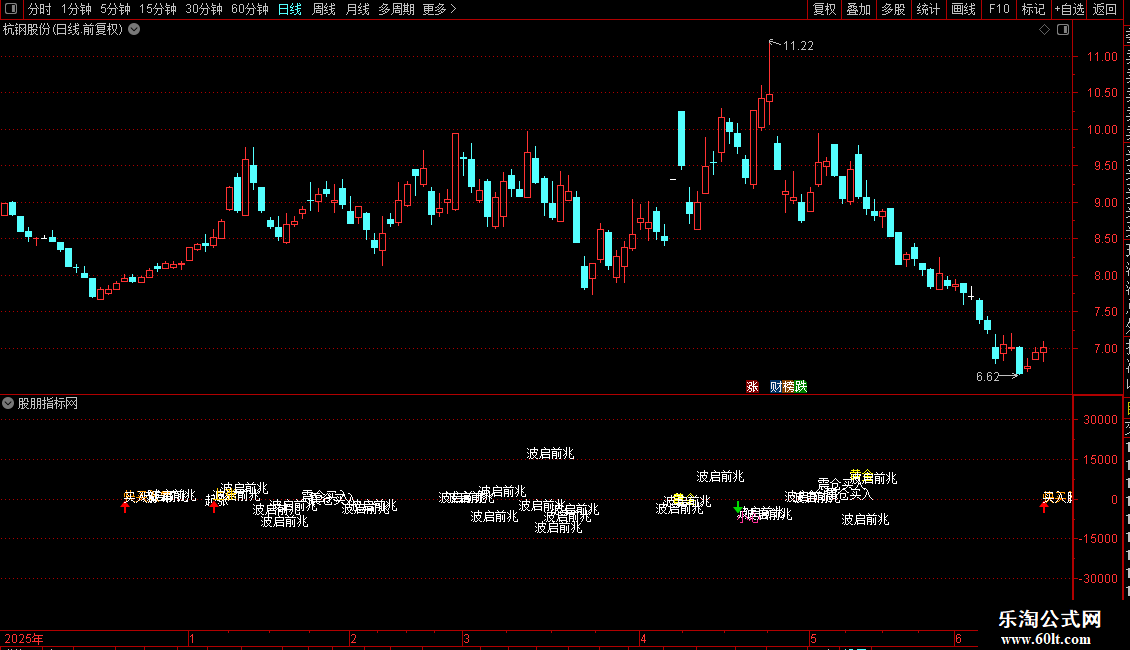This screenshot has height=650, width=1130.
Task: Click the diamond icon at chart top right
Action: point(1044,30)
